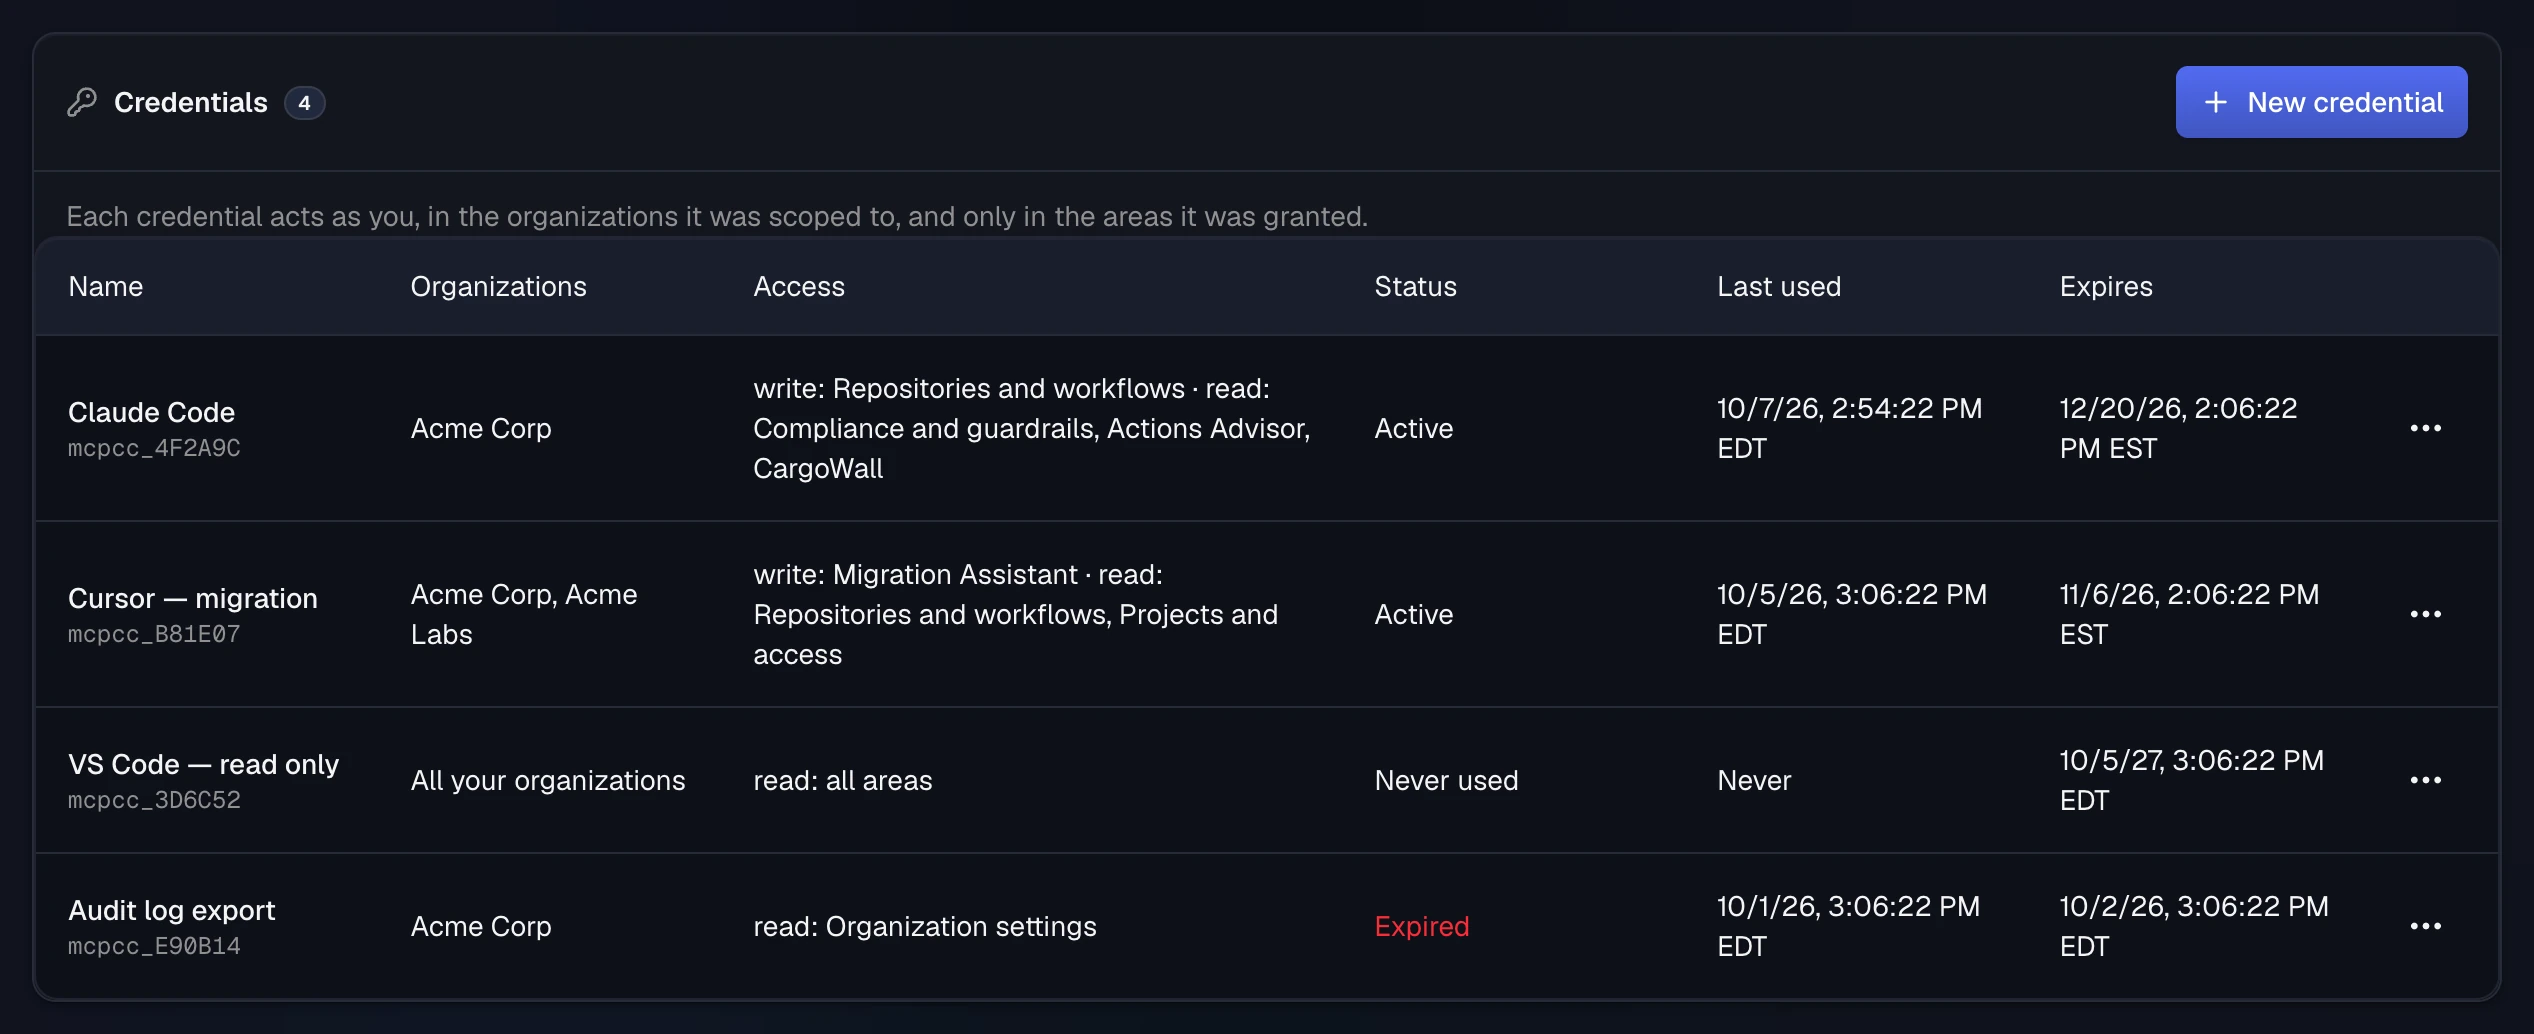2534x1034 pixels.
Task: Click the read: all areas access text
Action: click(x=842, y=780)
